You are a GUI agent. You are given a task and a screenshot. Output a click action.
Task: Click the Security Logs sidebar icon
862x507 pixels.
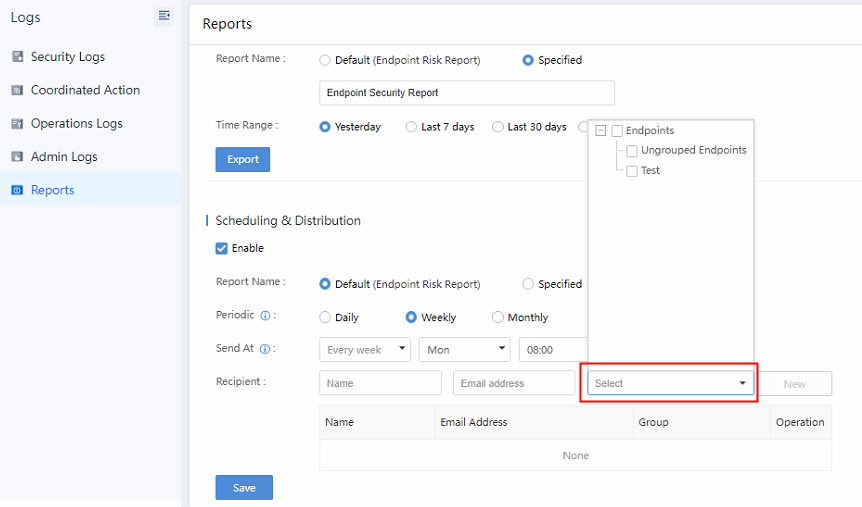(x=17, y=57)
